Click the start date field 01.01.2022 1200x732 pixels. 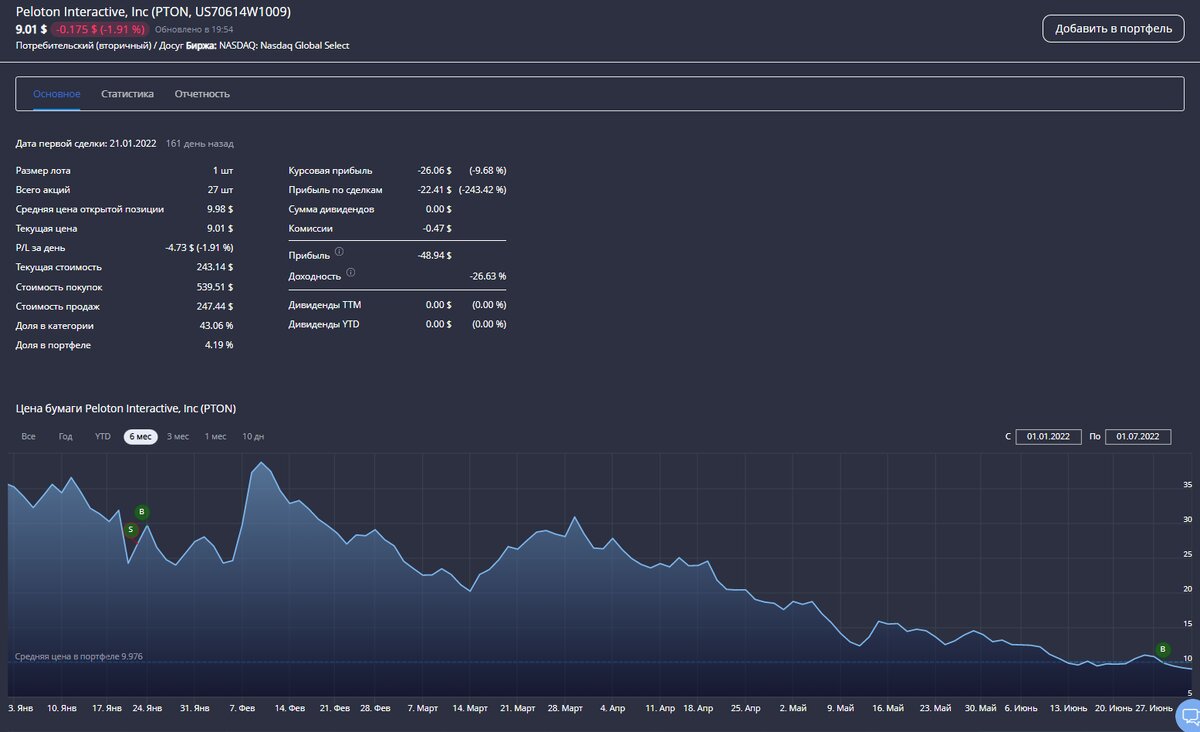click(x=1048, y=436)
